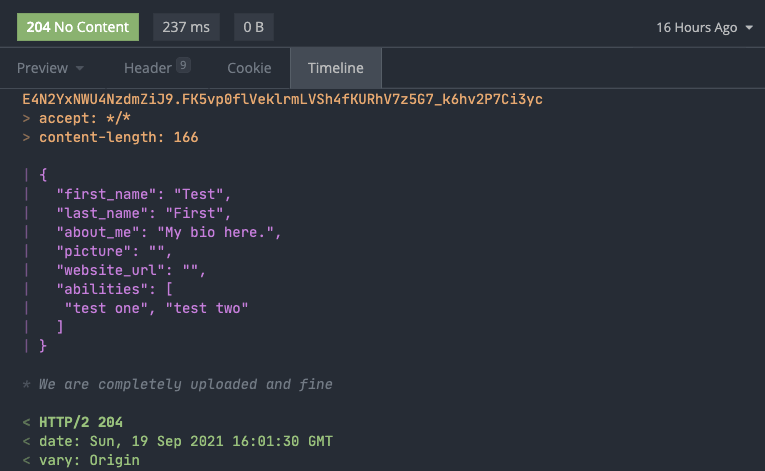
Task: Click the "first_name": "Test" line
Action: (x=143, y=194)
